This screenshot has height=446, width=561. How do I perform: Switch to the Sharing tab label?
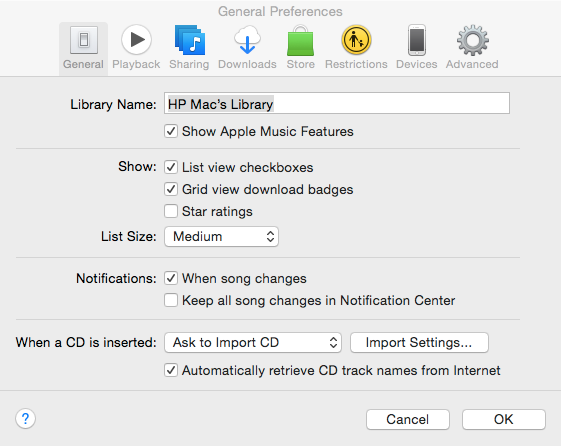[189, 64]
